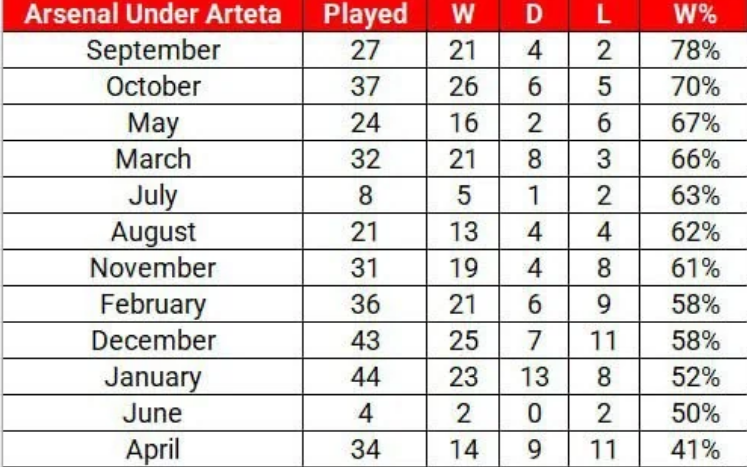Select the 41% win percentage cell

[694, 449]
